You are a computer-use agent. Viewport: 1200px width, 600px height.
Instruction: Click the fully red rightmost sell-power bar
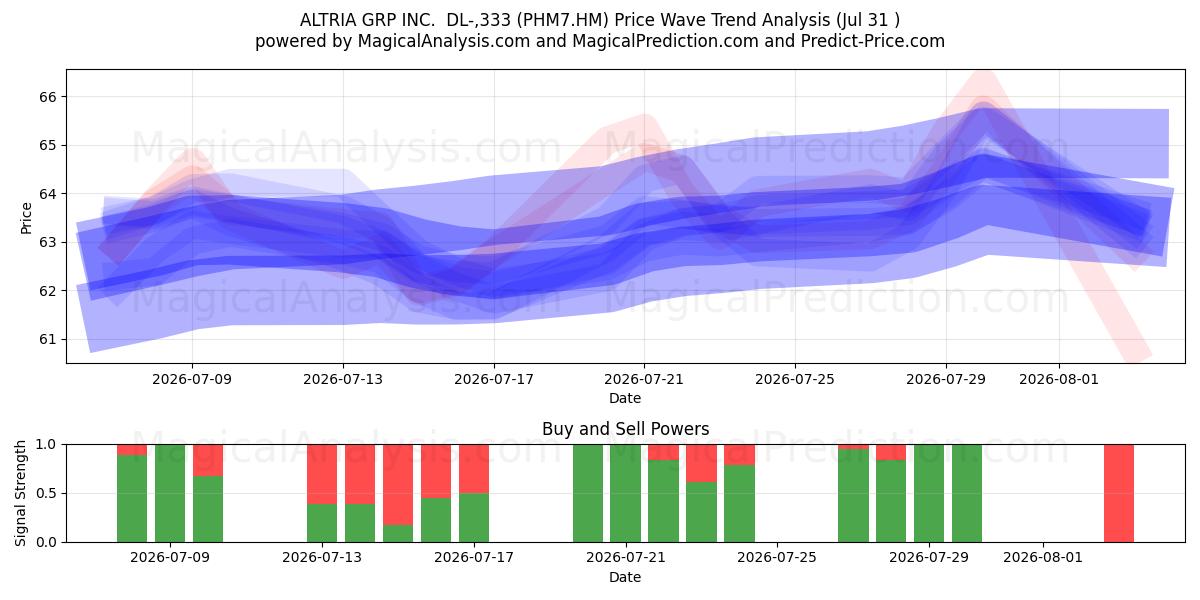(x=1119, y=493)
